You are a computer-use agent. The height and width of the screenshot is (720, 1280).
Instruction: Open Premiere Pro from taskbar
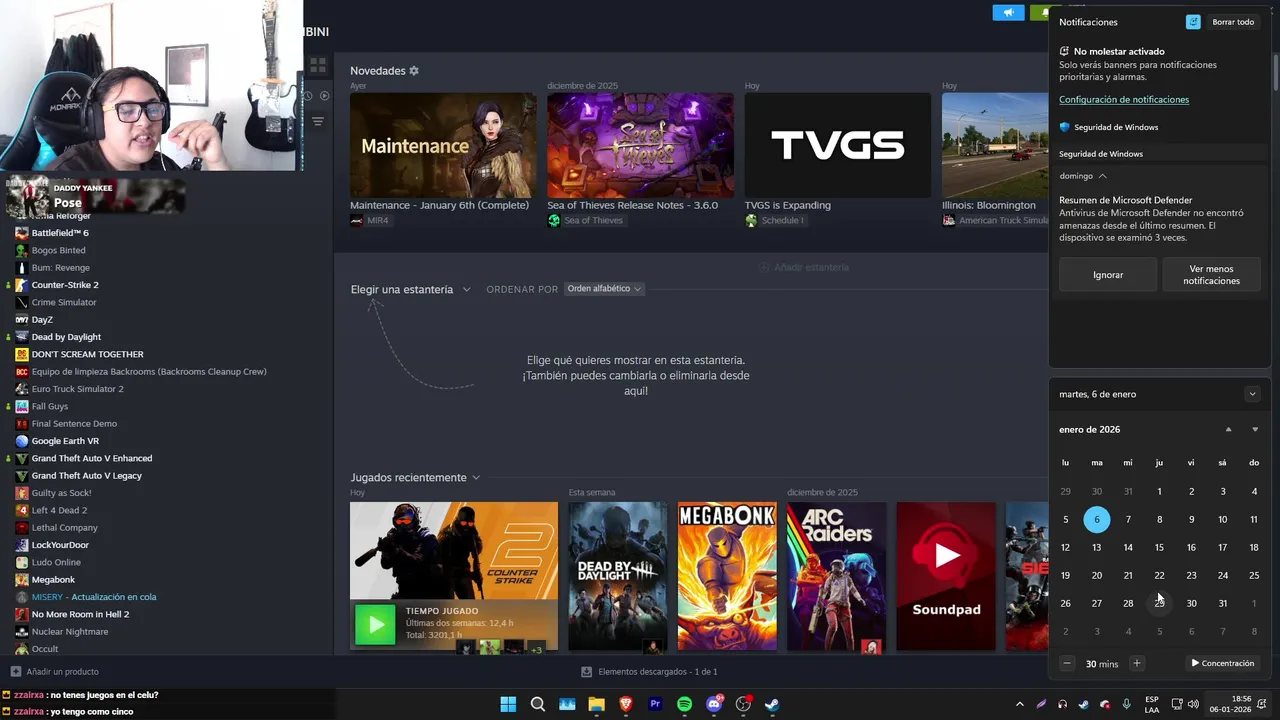pos(655,704)
